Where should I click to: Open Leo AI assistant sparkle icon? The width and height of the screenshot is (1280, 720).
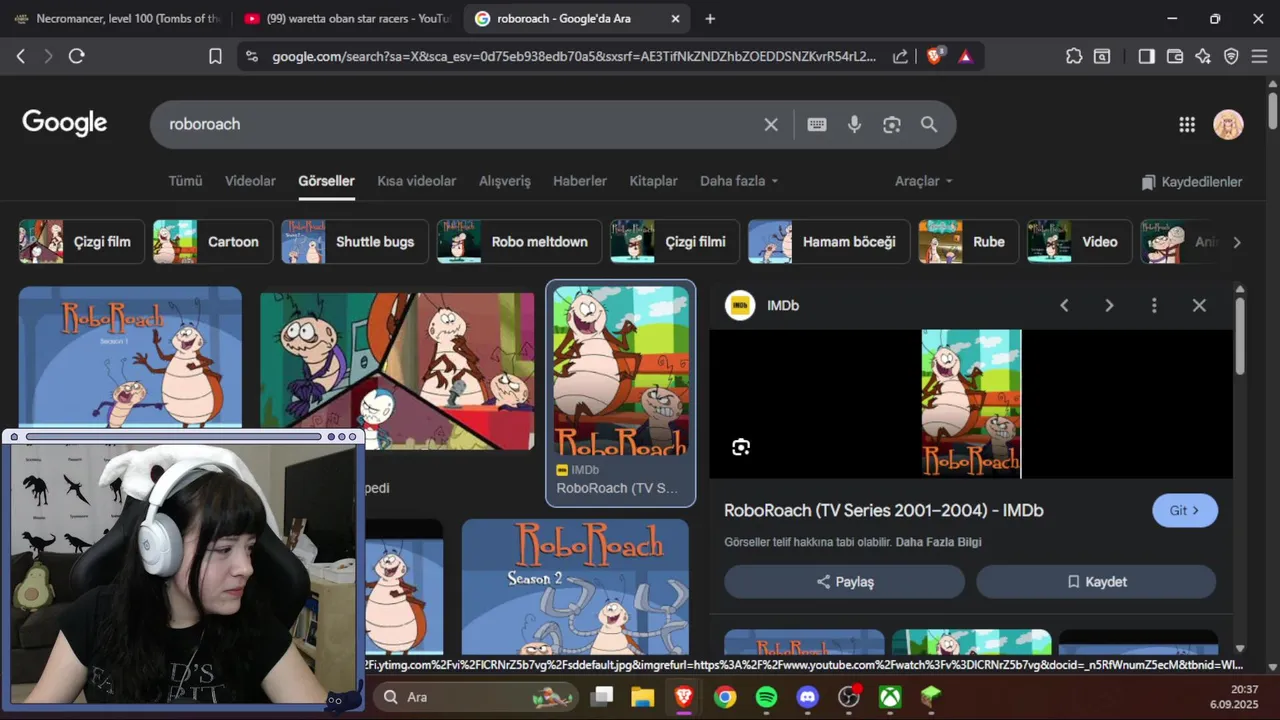(1203, 56)
